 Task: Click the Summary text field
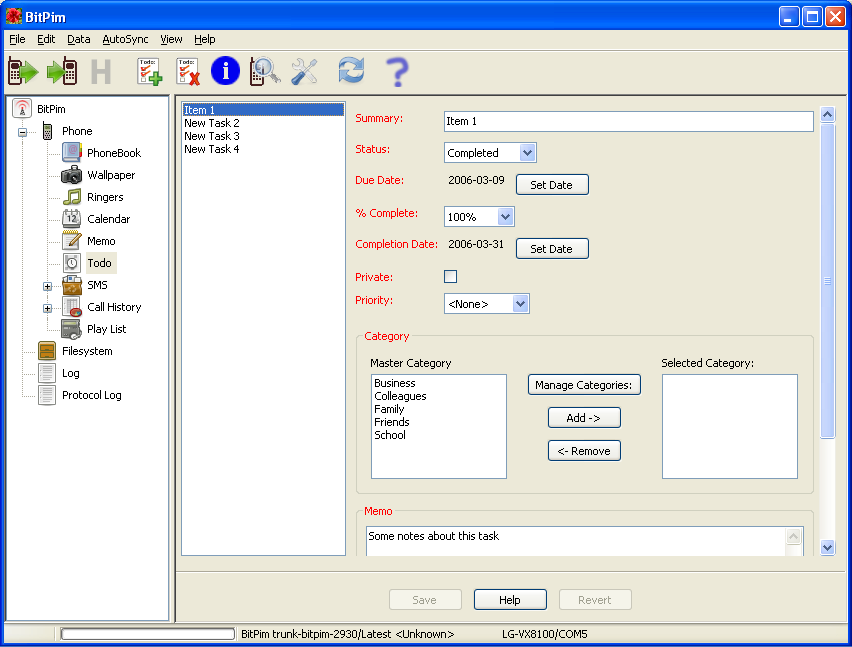click(628, 122)
